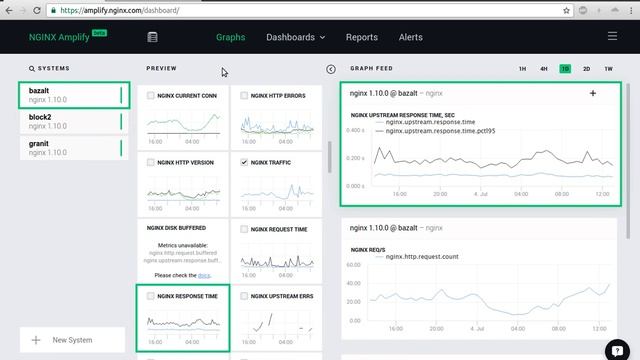Click the secure padlock icon in address bar
Viewport: 640px width, 360px height.
click(x=53, y=11)
